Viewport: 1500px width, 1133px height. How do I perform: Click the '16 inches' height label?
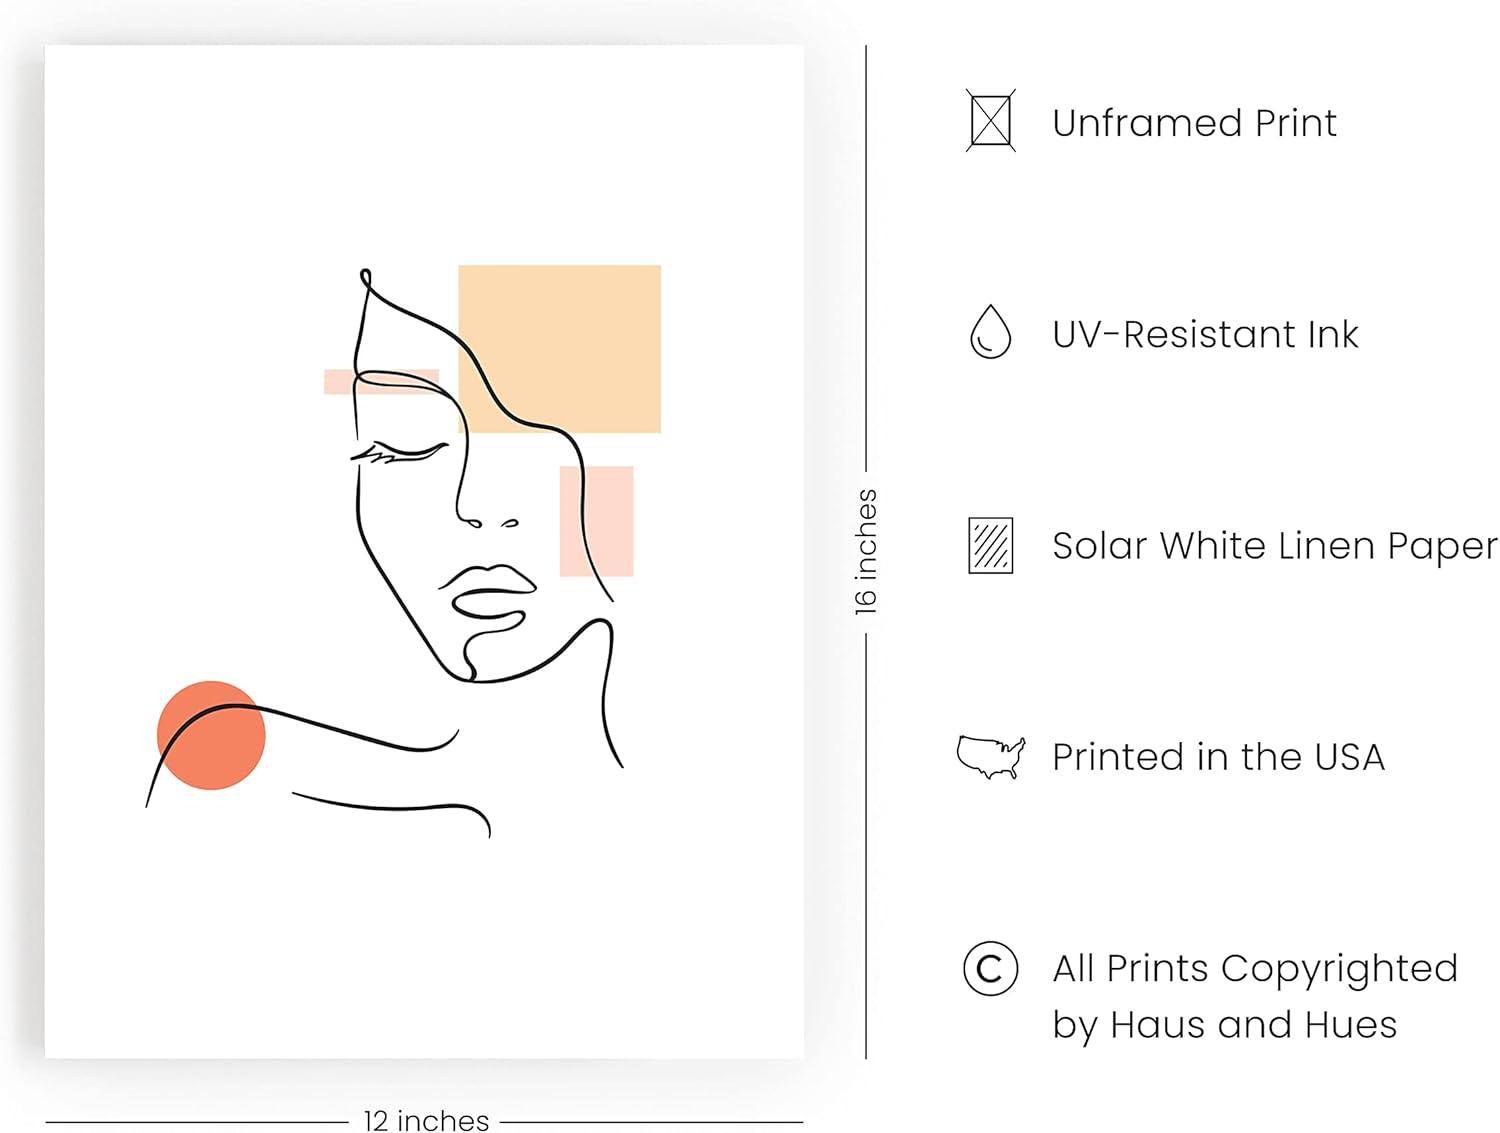(866, 551)
